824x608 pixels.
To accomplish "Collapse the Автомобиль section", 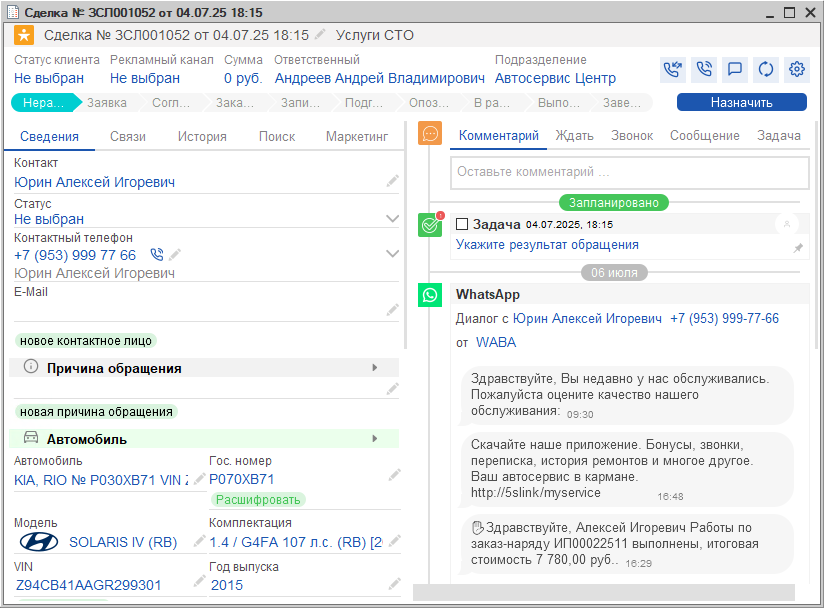I will pos(376,438).
